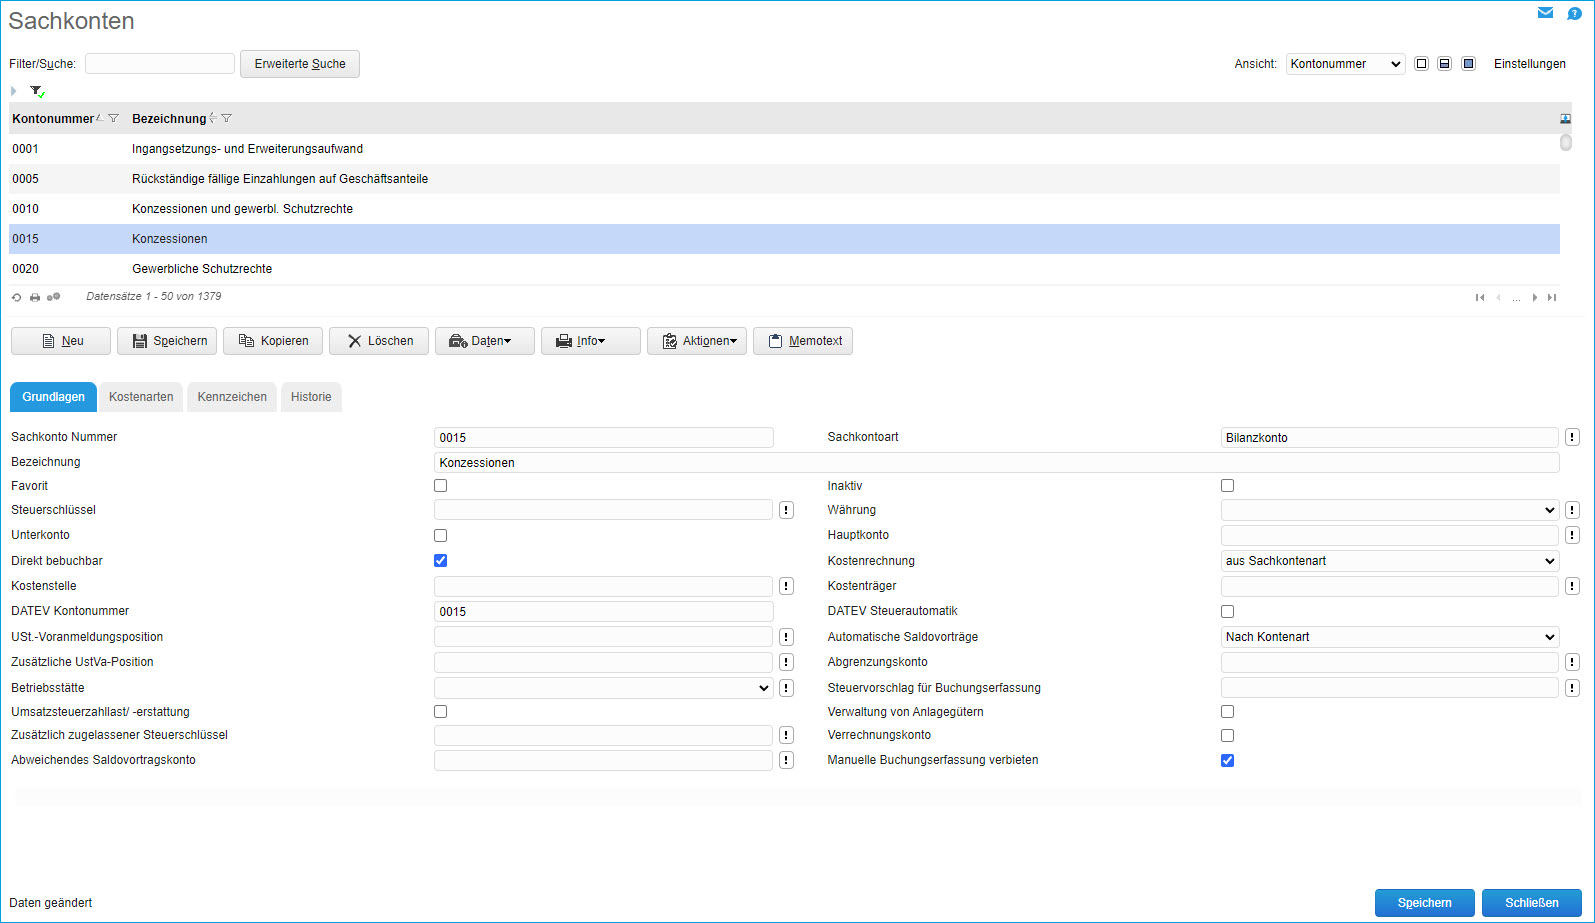The width and height of the screenshot is (1595, 923).
Task: Click the refresh icon below the table
Action: pyautogui.click(x=16, y=297)
